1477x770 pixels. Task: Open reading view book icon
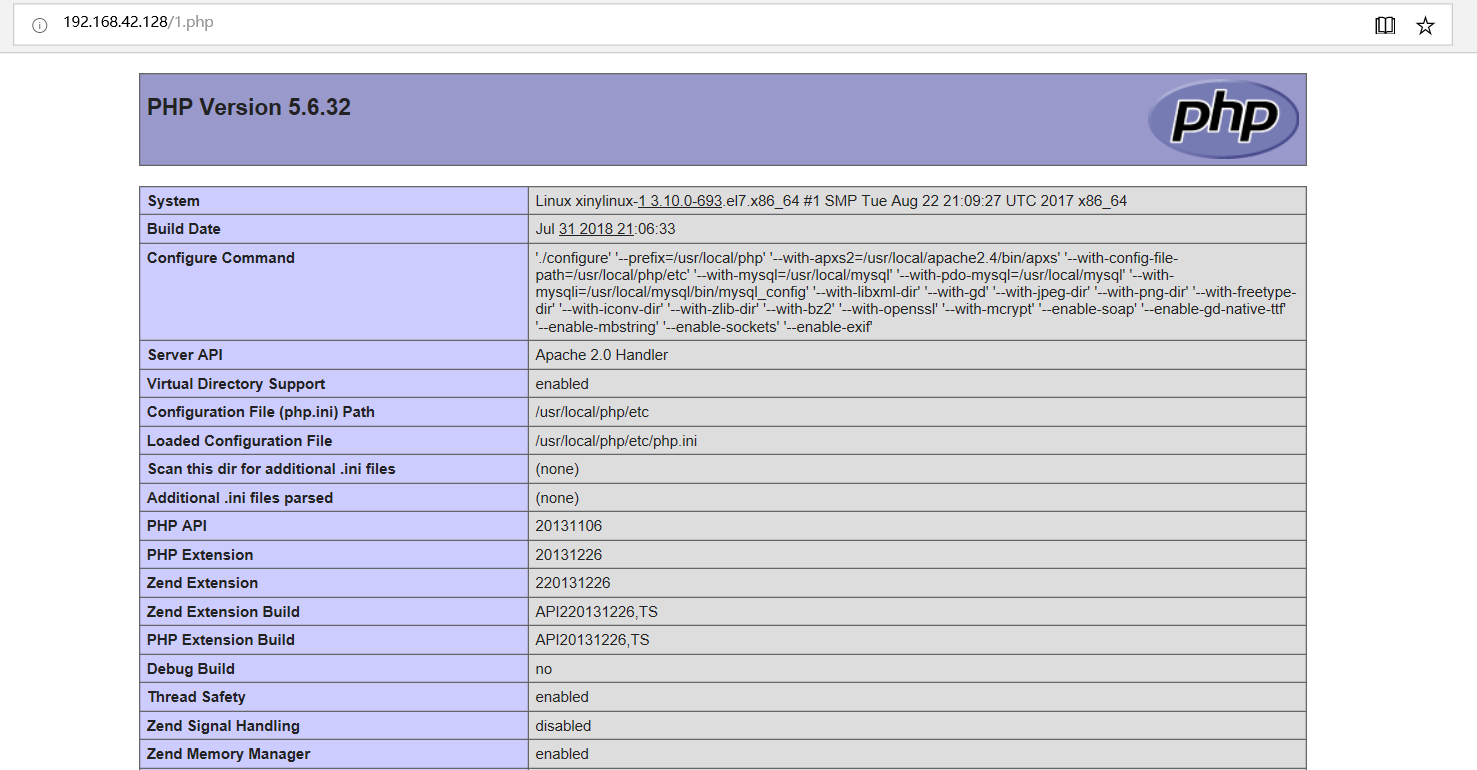tap(1385, 25)
